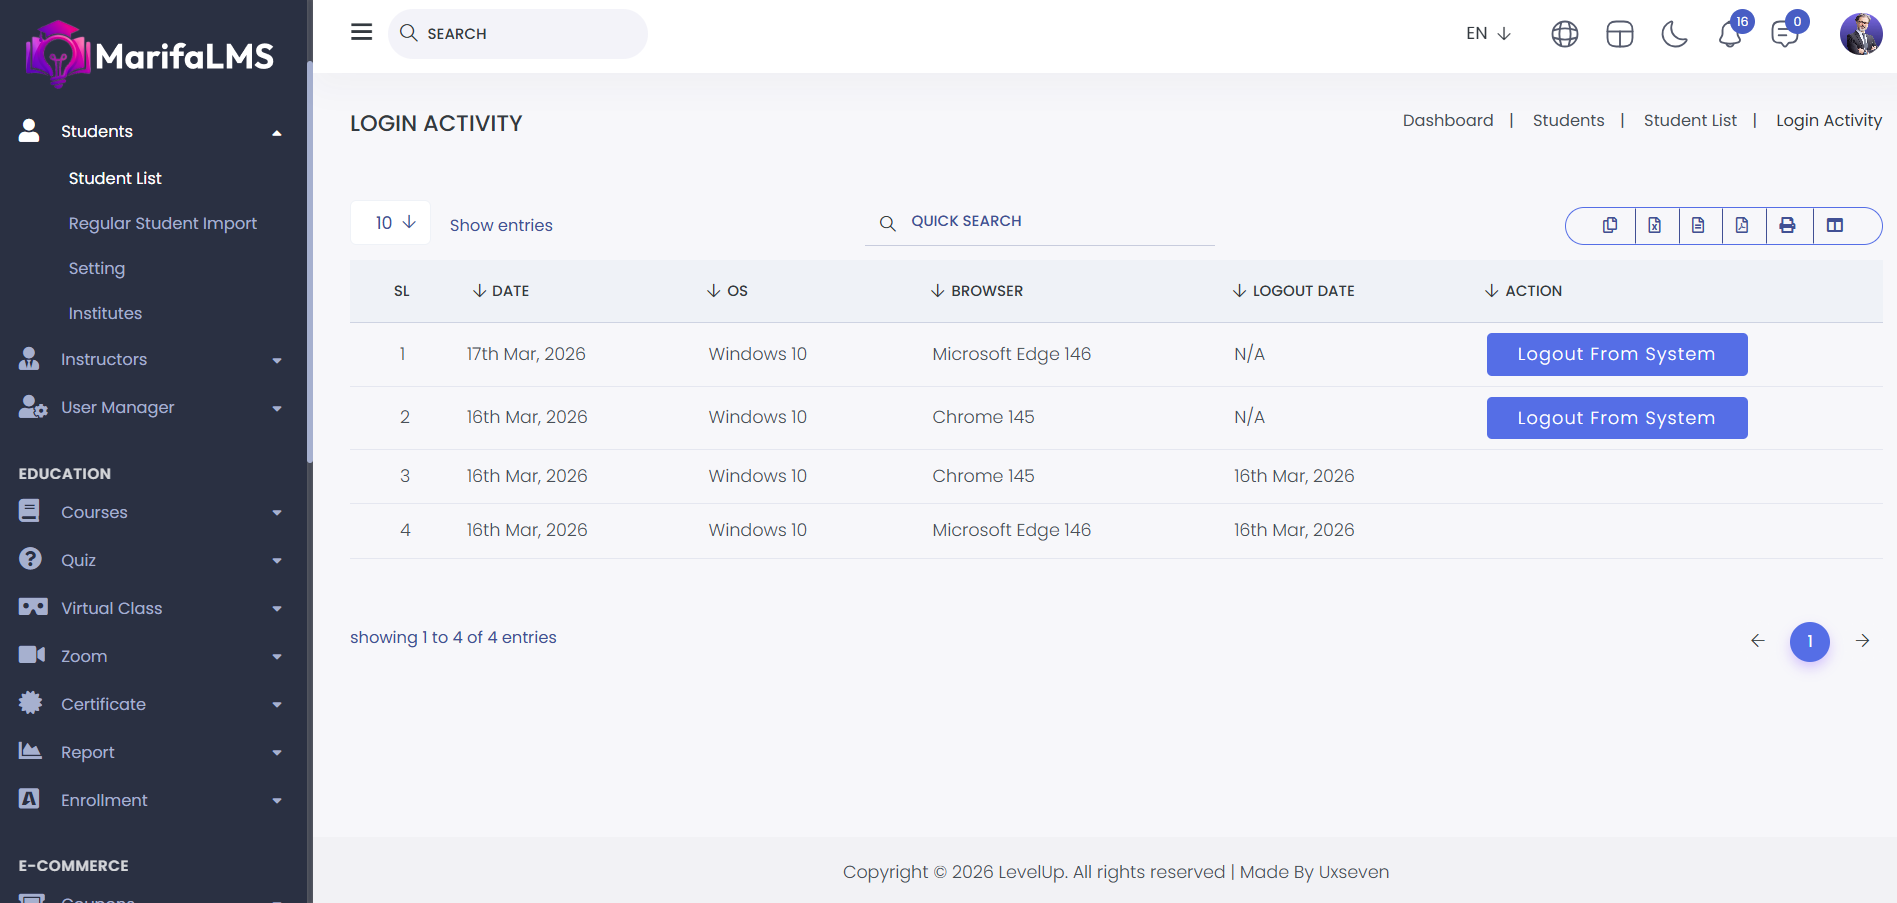Open the notifications bell
Viewport: 1897px width, 903px height.
click(1730, 35)
